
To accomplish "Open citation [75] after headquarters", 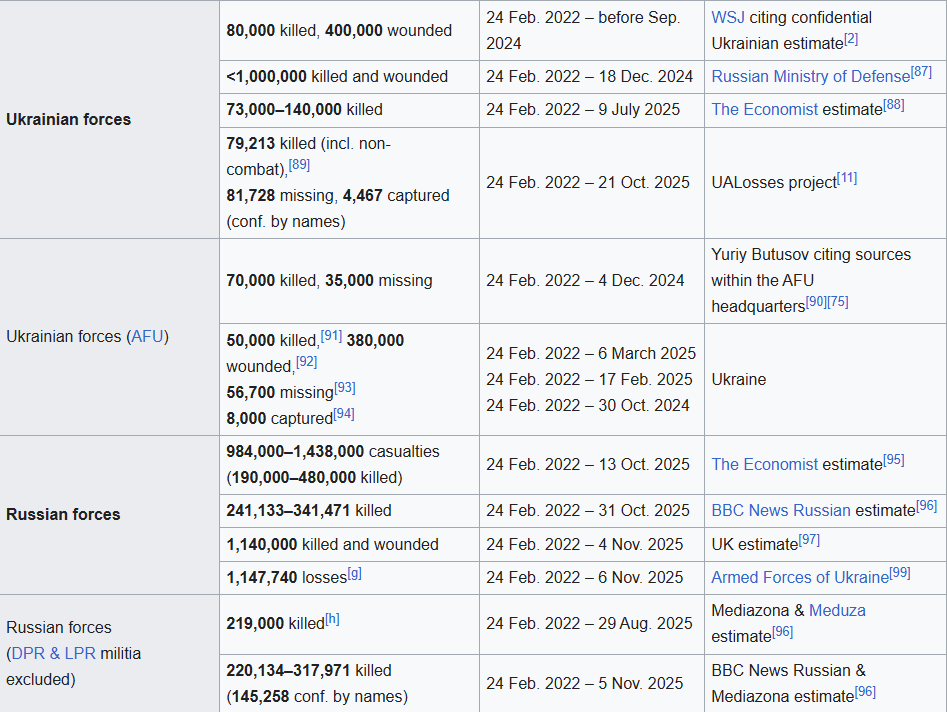I will 838,302.
